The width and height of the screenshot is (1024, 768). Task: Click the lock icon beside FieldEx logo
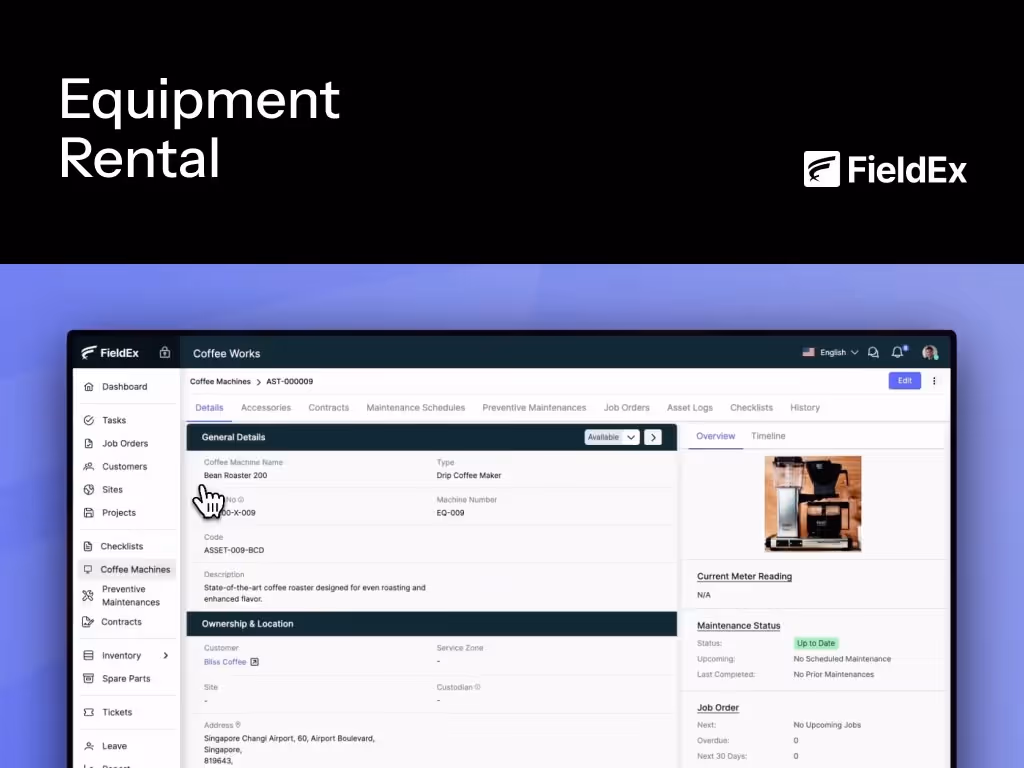[x=165, y=353]
